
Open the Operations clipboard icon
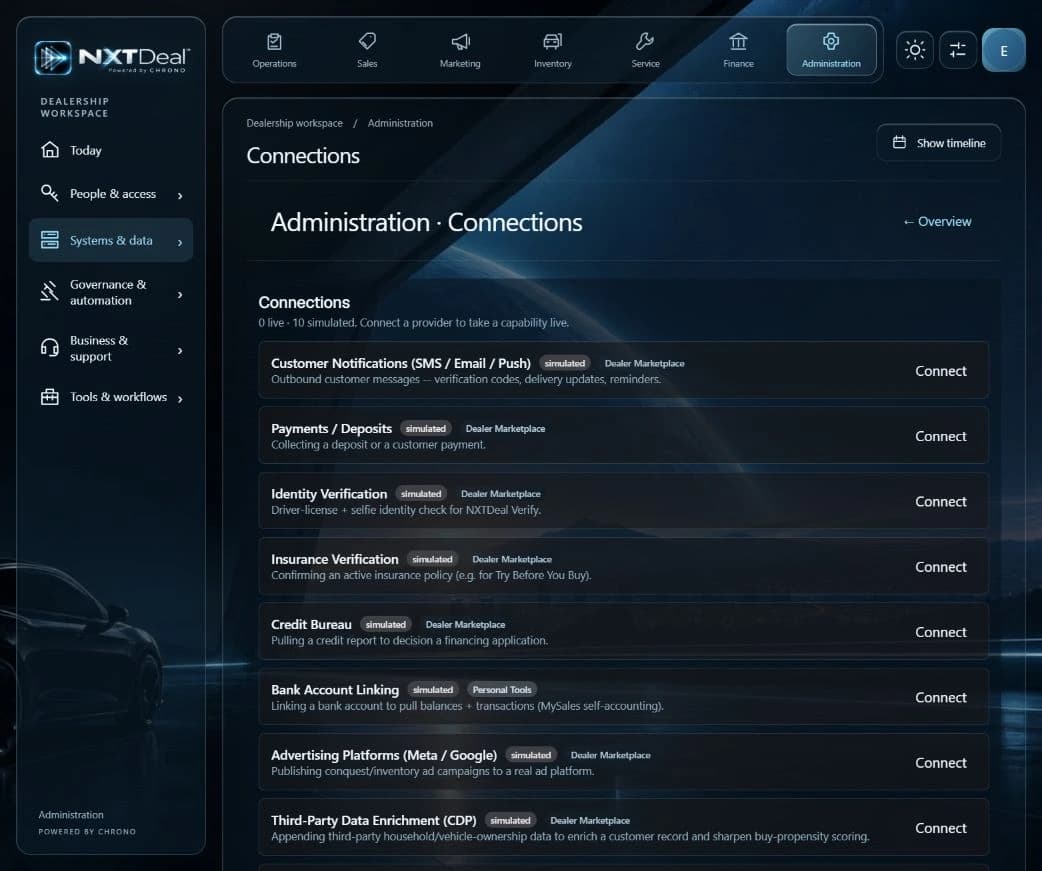[274, 42]
